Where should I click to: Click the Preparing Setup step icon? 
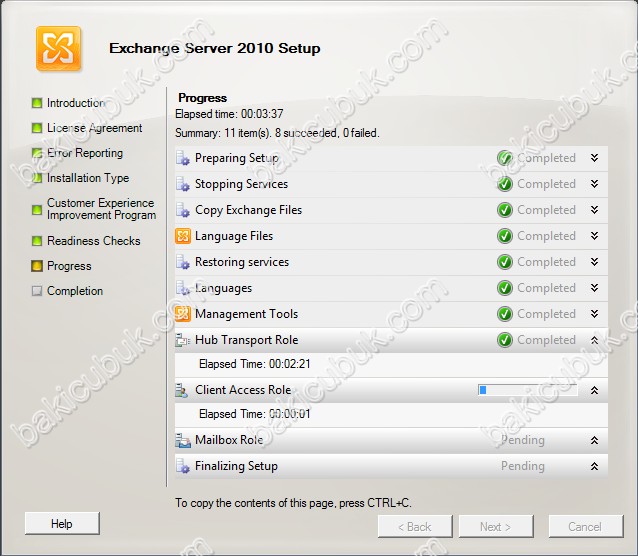tap(183, 158)
